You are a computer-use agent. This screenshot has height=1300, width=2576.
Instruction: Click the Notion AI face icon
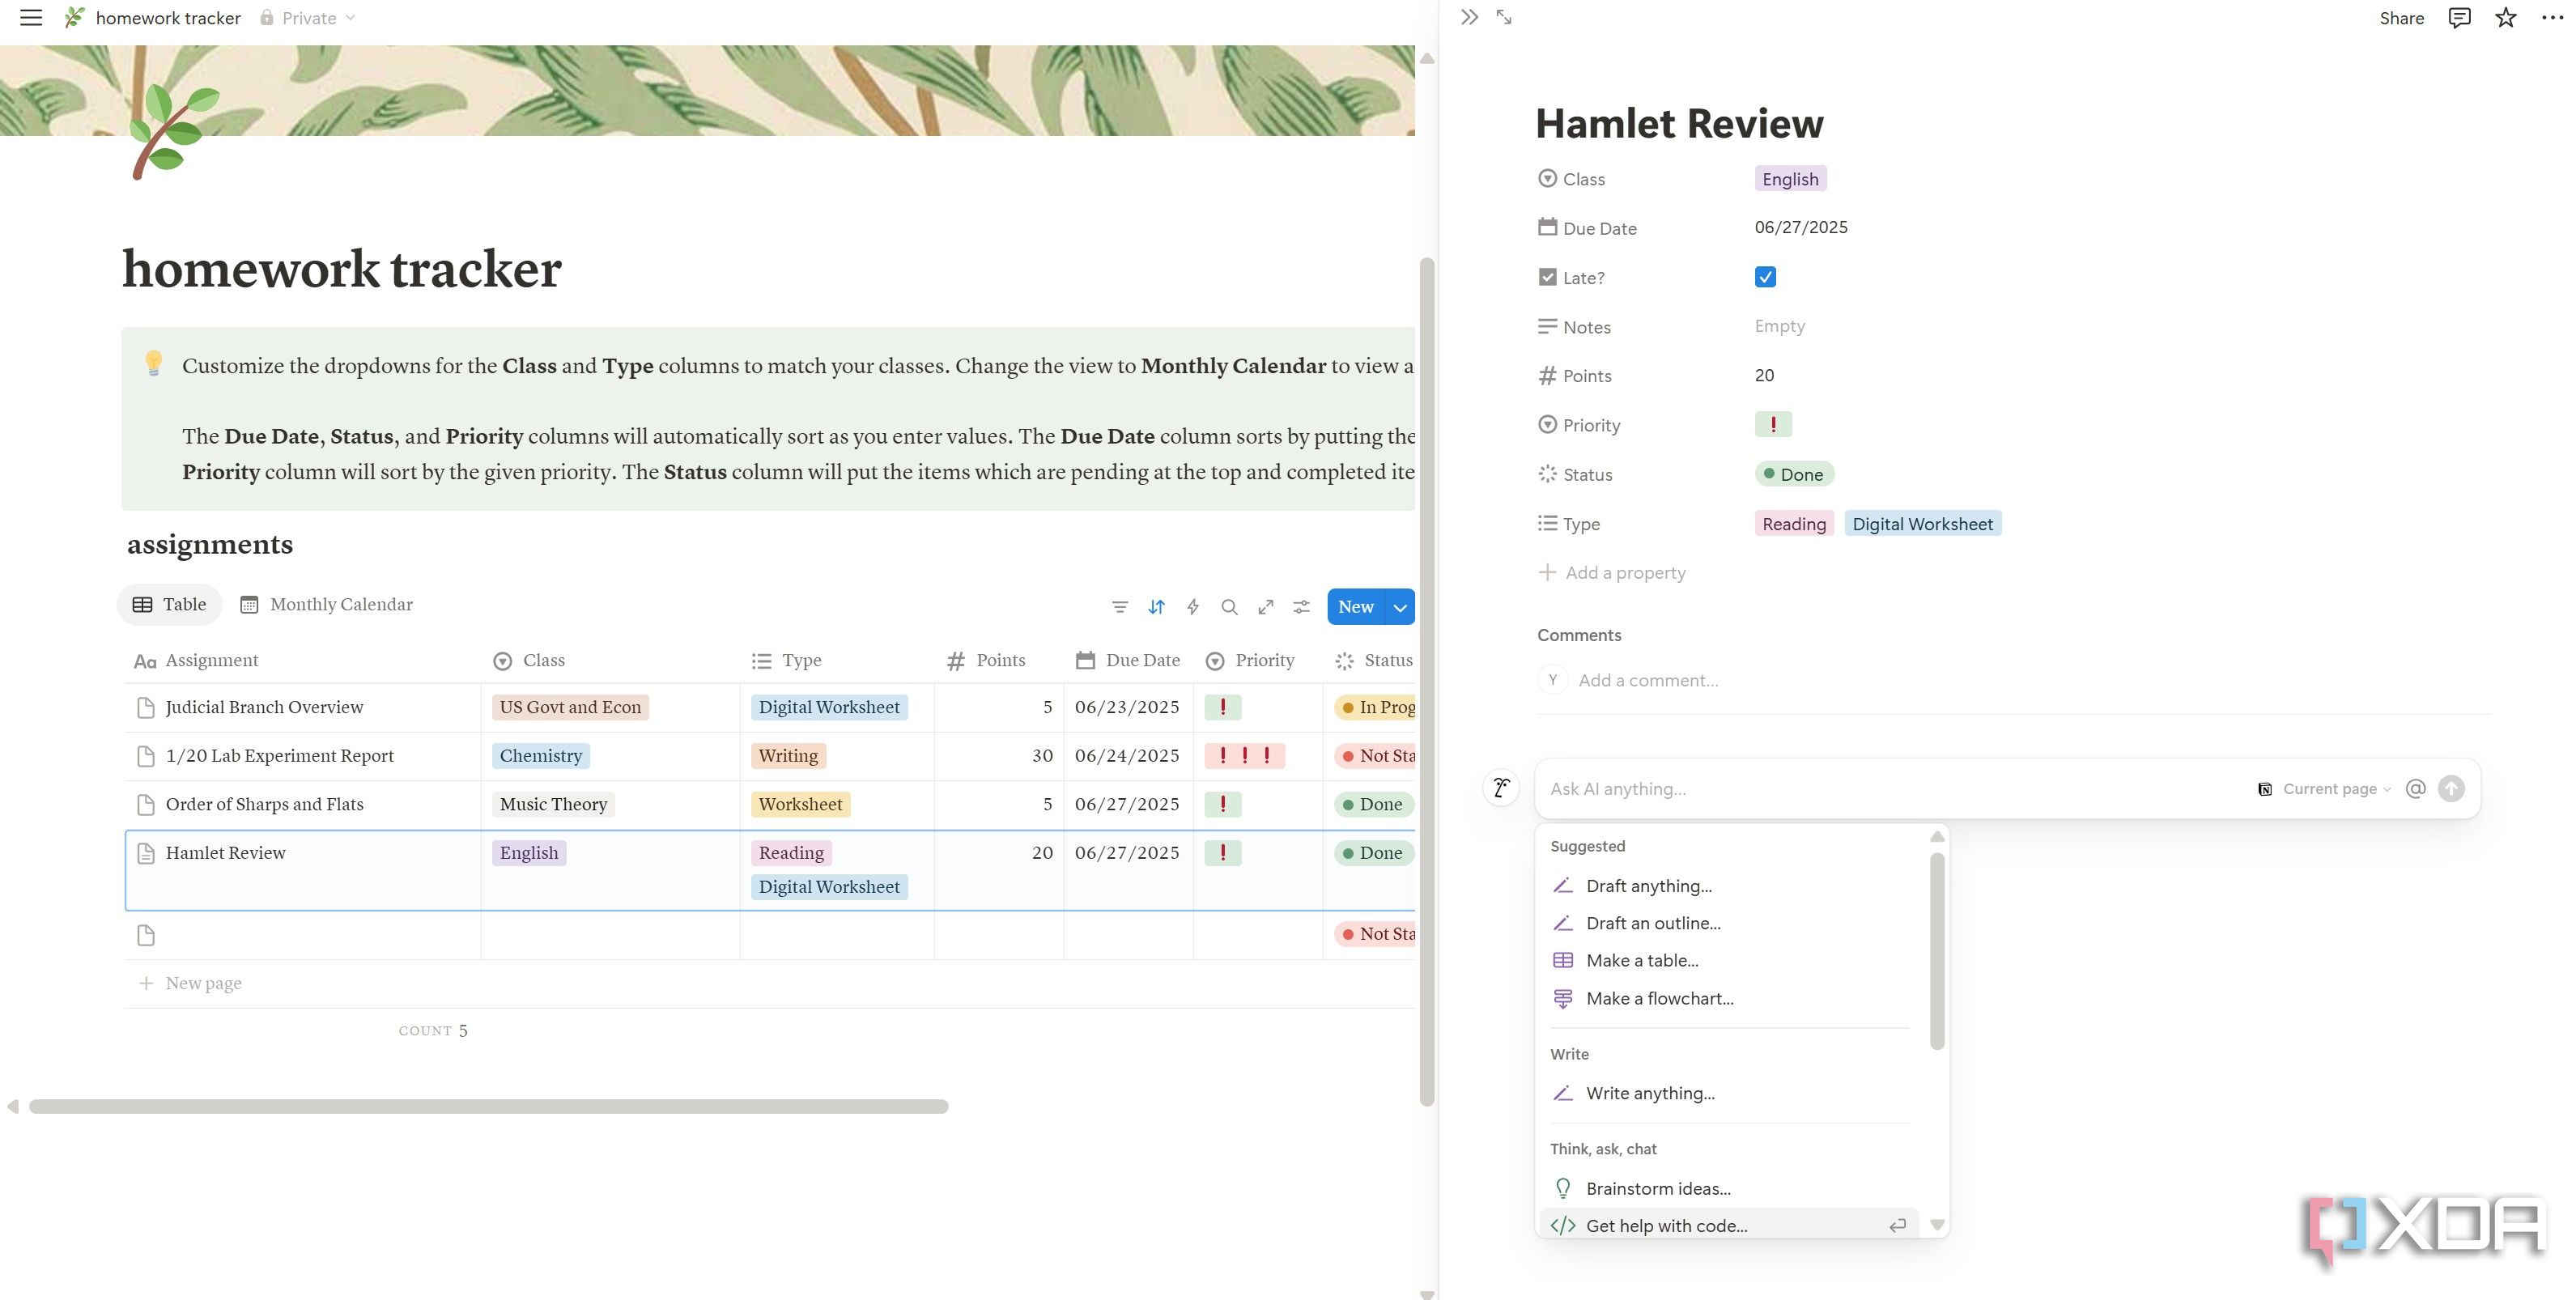1501,788
